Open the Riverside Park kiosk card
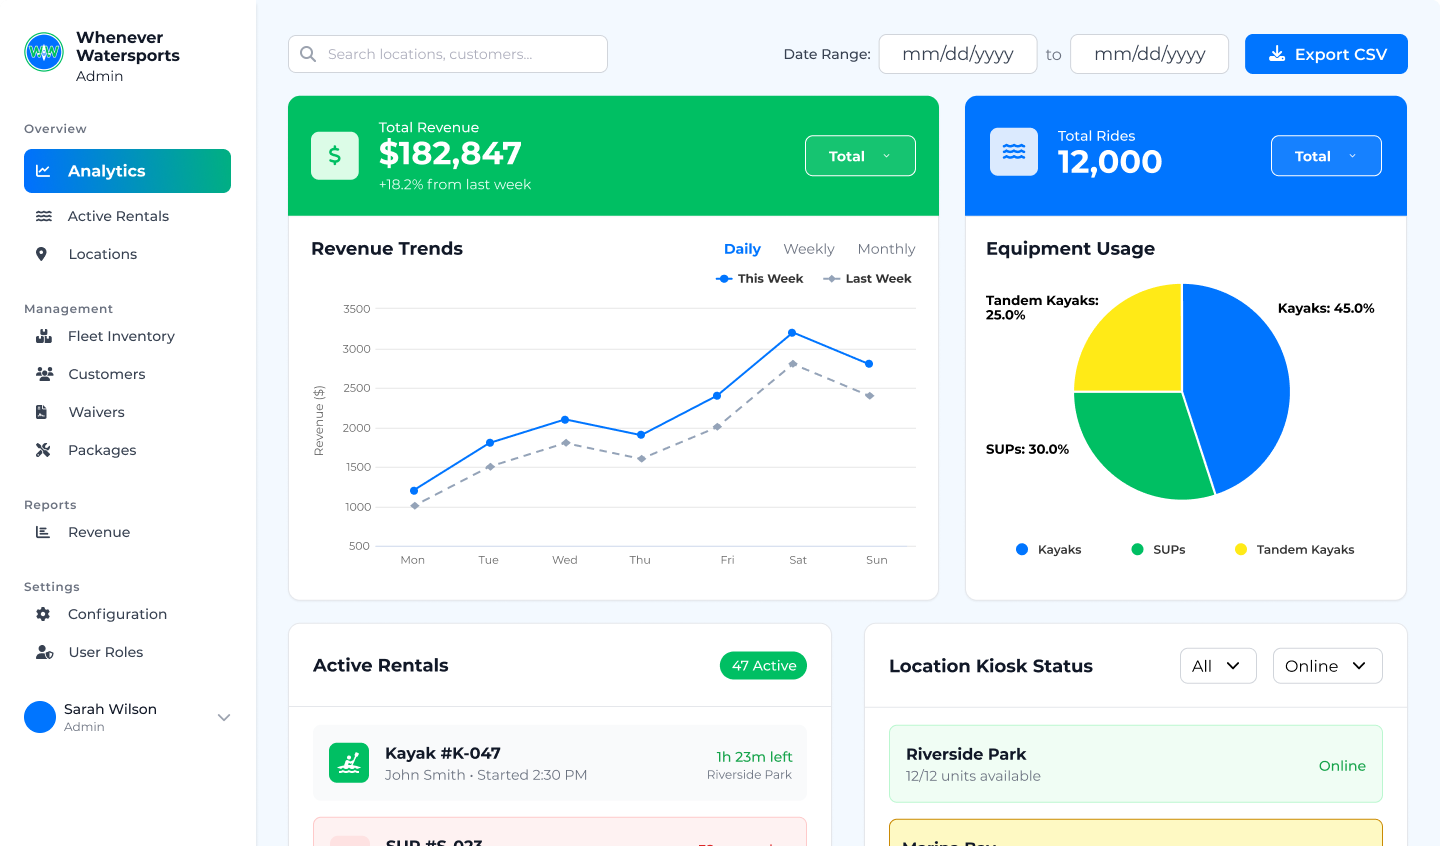 pyautogui.click(x=1136, y=764)
